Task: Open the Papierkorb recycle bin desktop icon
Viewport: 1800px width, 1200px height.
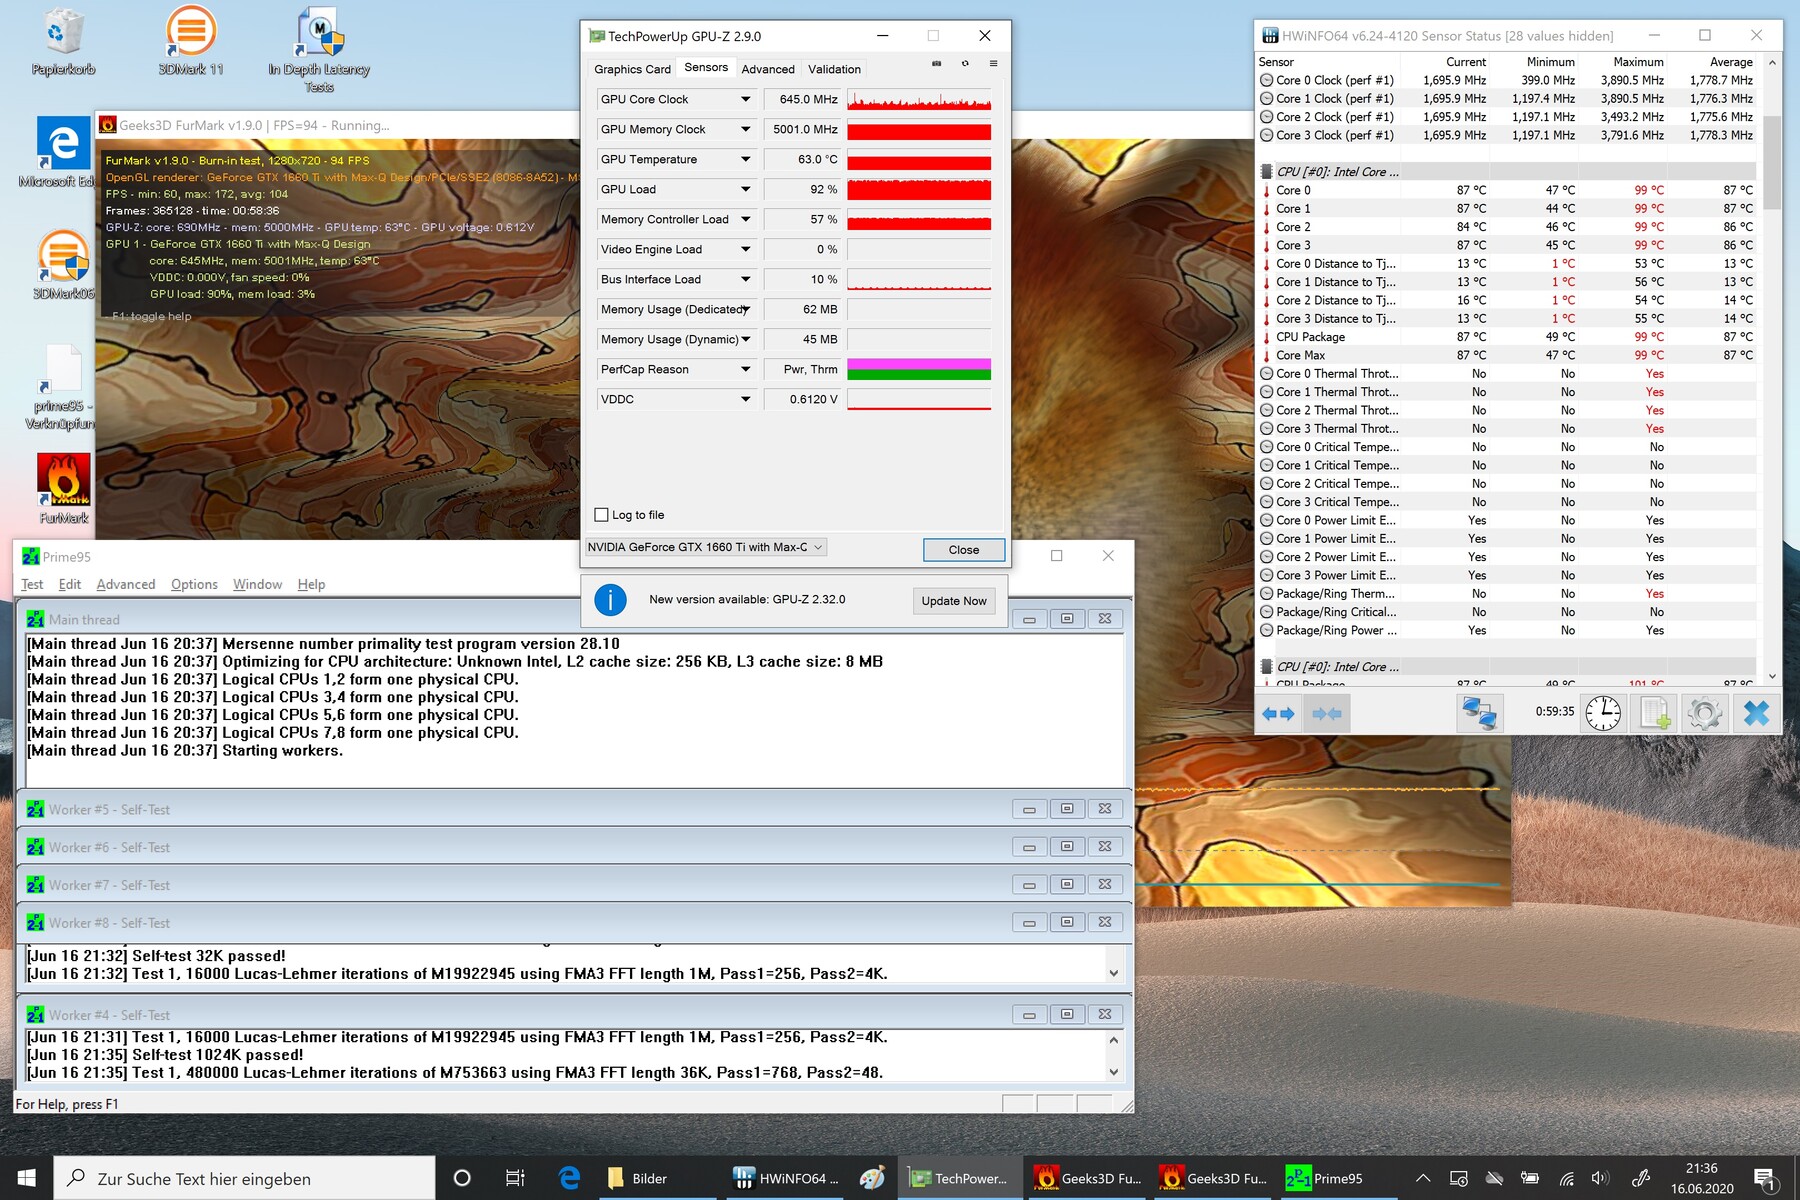Action: [x=63, y=42]
